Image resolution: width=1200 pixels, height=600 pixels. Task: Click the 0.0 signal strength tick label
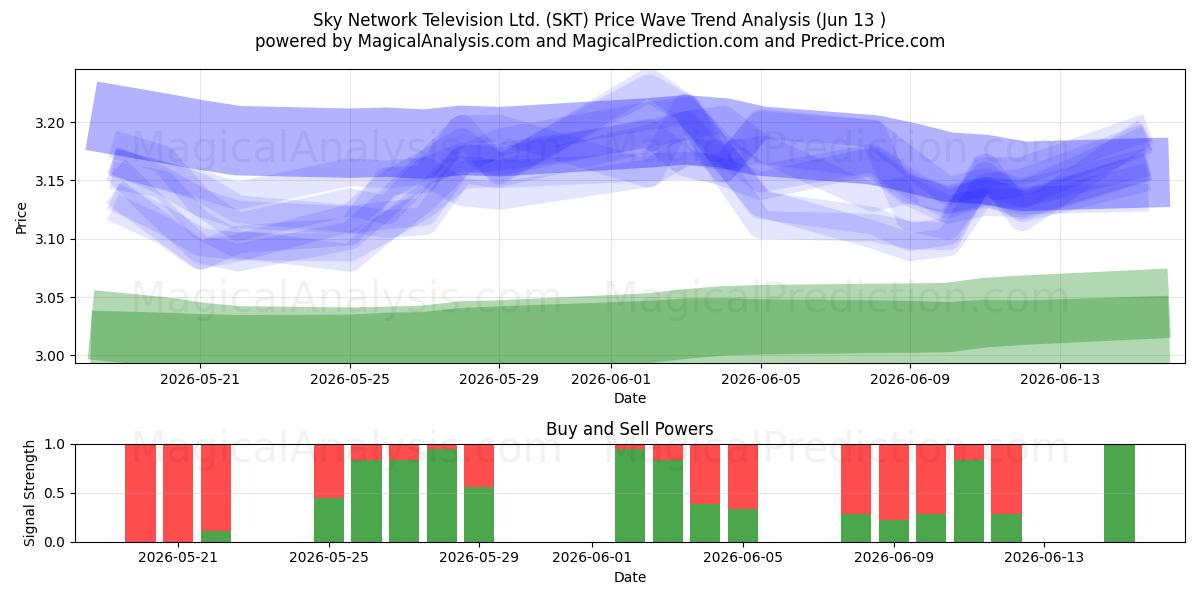coord(57,542)
